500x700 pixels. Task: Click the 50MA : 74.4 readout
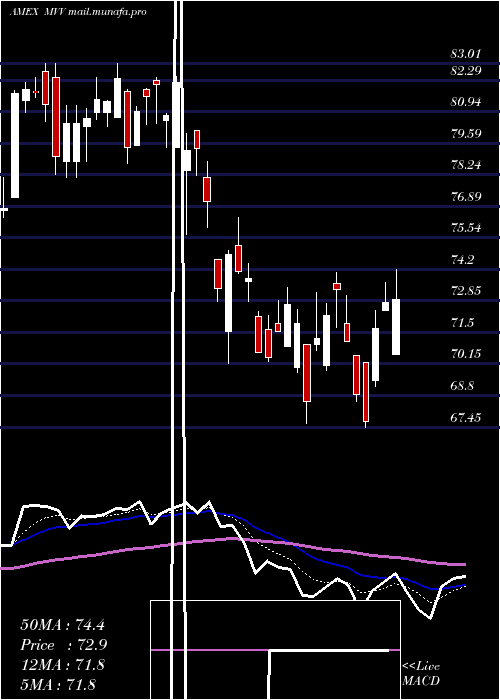click(x=62, y=625)
